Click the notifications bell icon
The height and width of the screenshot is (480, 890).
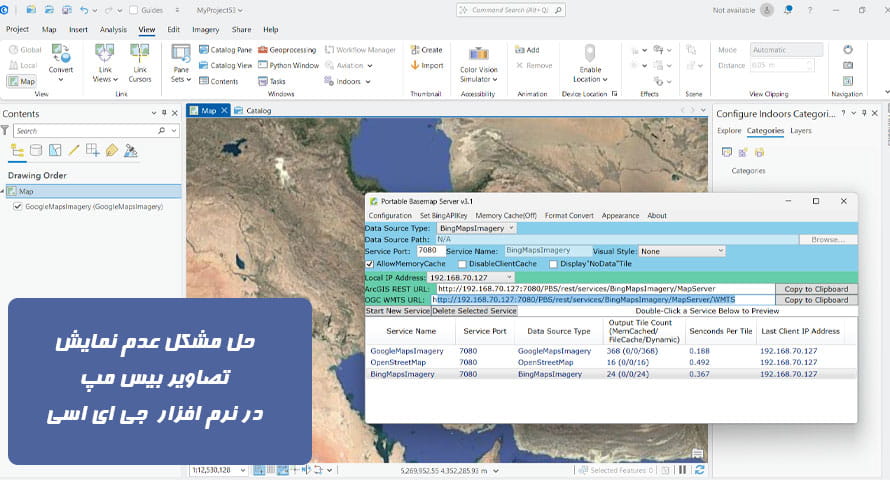point(788,10)
